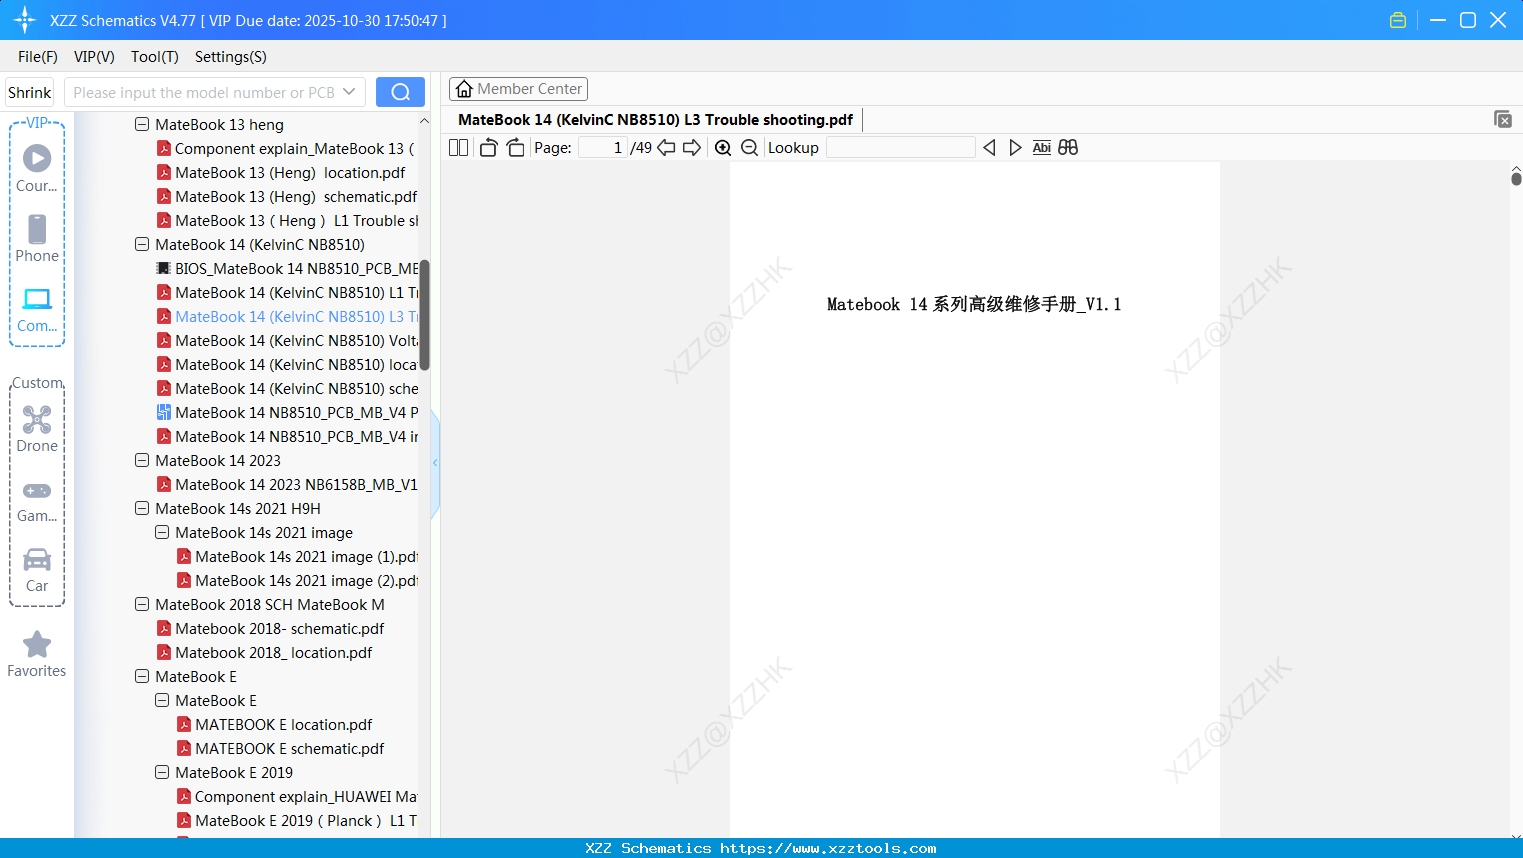This screenshot has height=858, width=1523.
Task: Click the XZZ Schematics app logo
Action: (x=24, y=20)
